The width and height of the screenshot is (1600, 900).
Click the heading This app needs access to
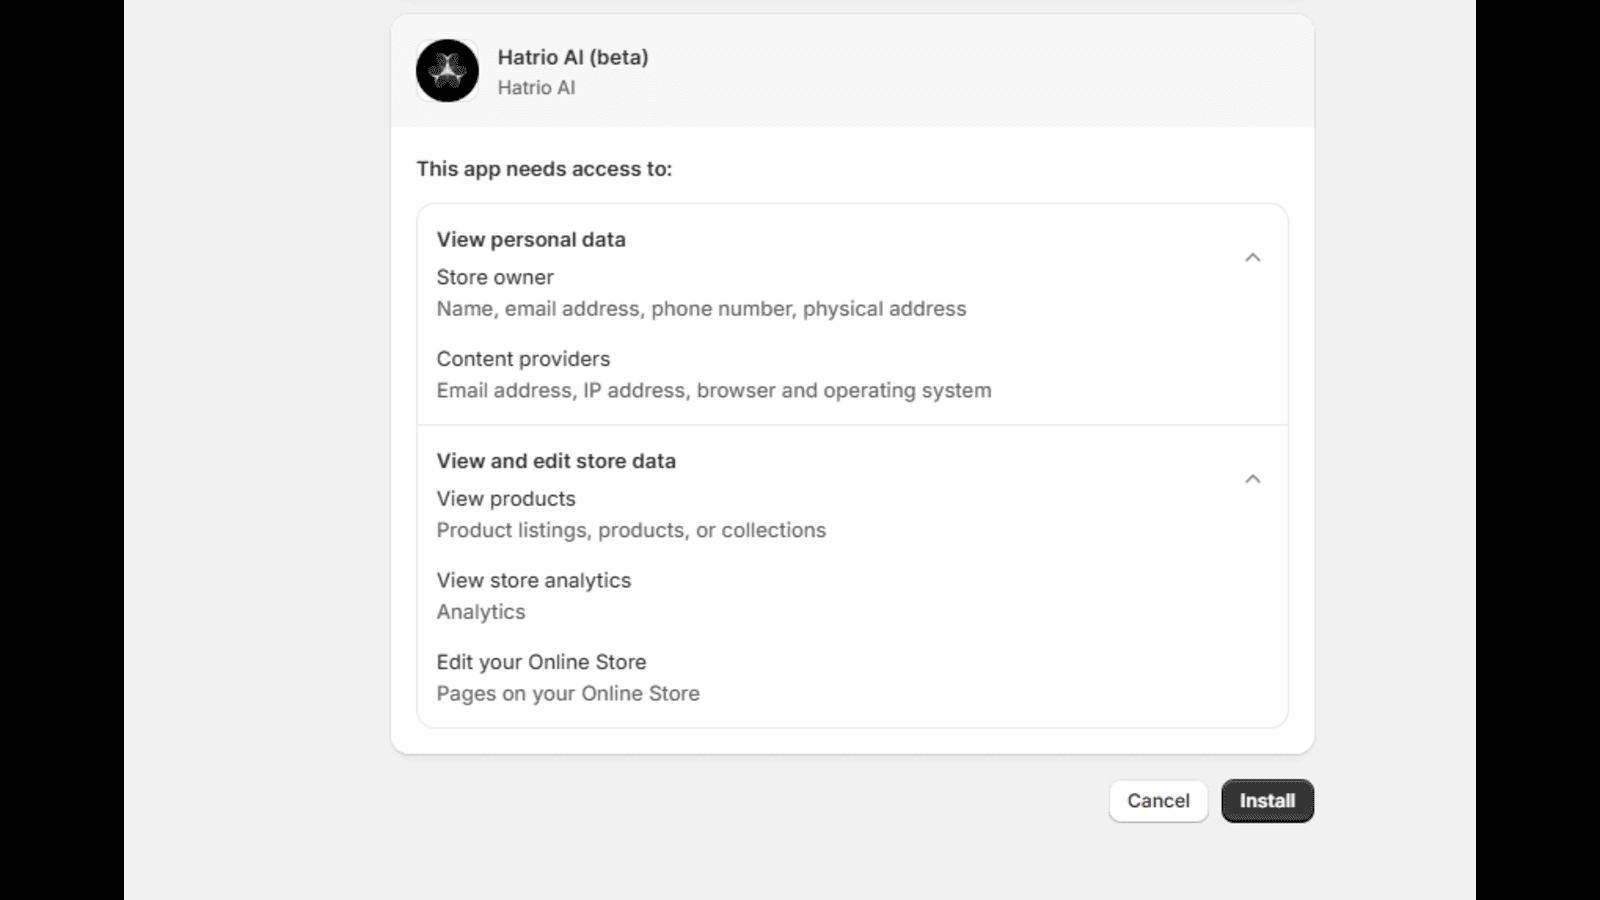click(x=545, y=169)
